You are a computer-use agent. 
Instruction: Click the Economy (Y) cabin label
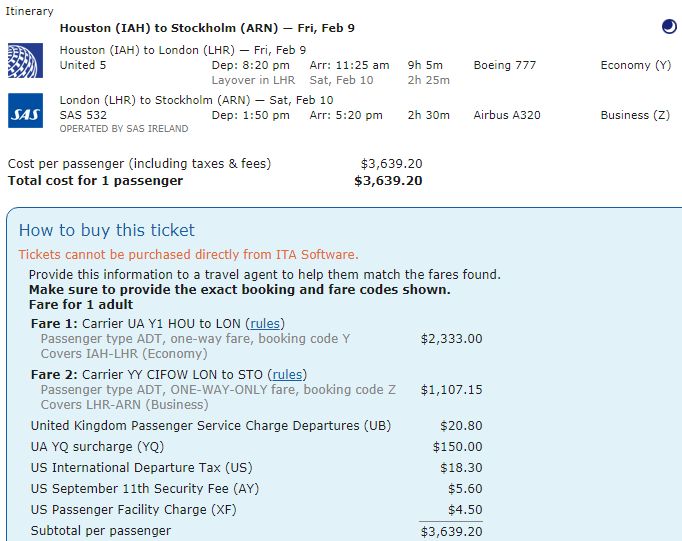(636, 65)
